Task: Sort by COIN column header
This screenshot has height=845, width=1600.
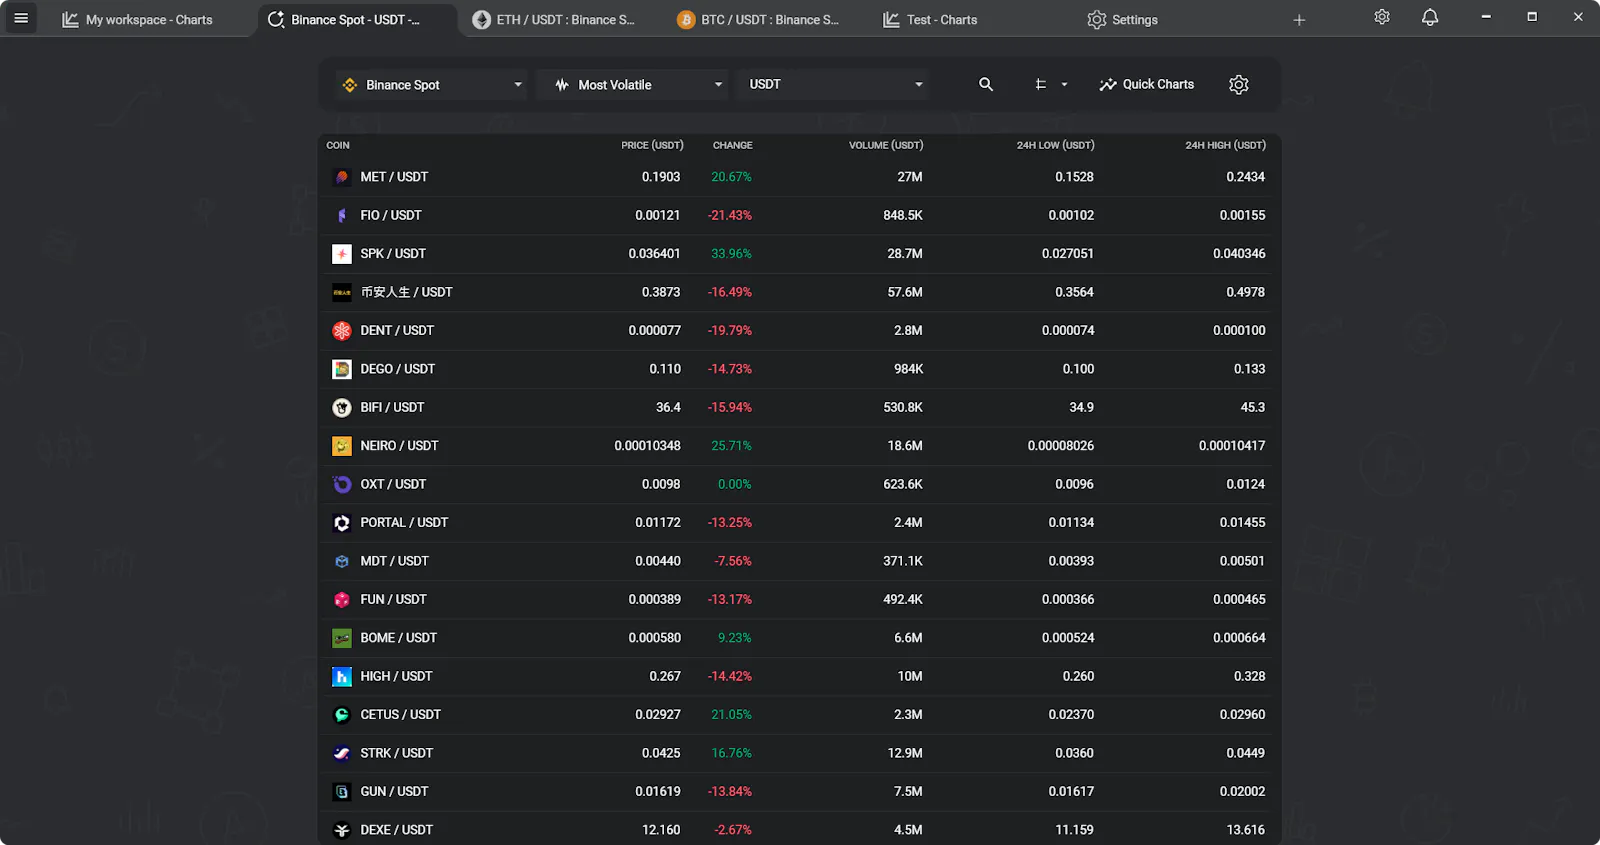Action: [338, 146]
